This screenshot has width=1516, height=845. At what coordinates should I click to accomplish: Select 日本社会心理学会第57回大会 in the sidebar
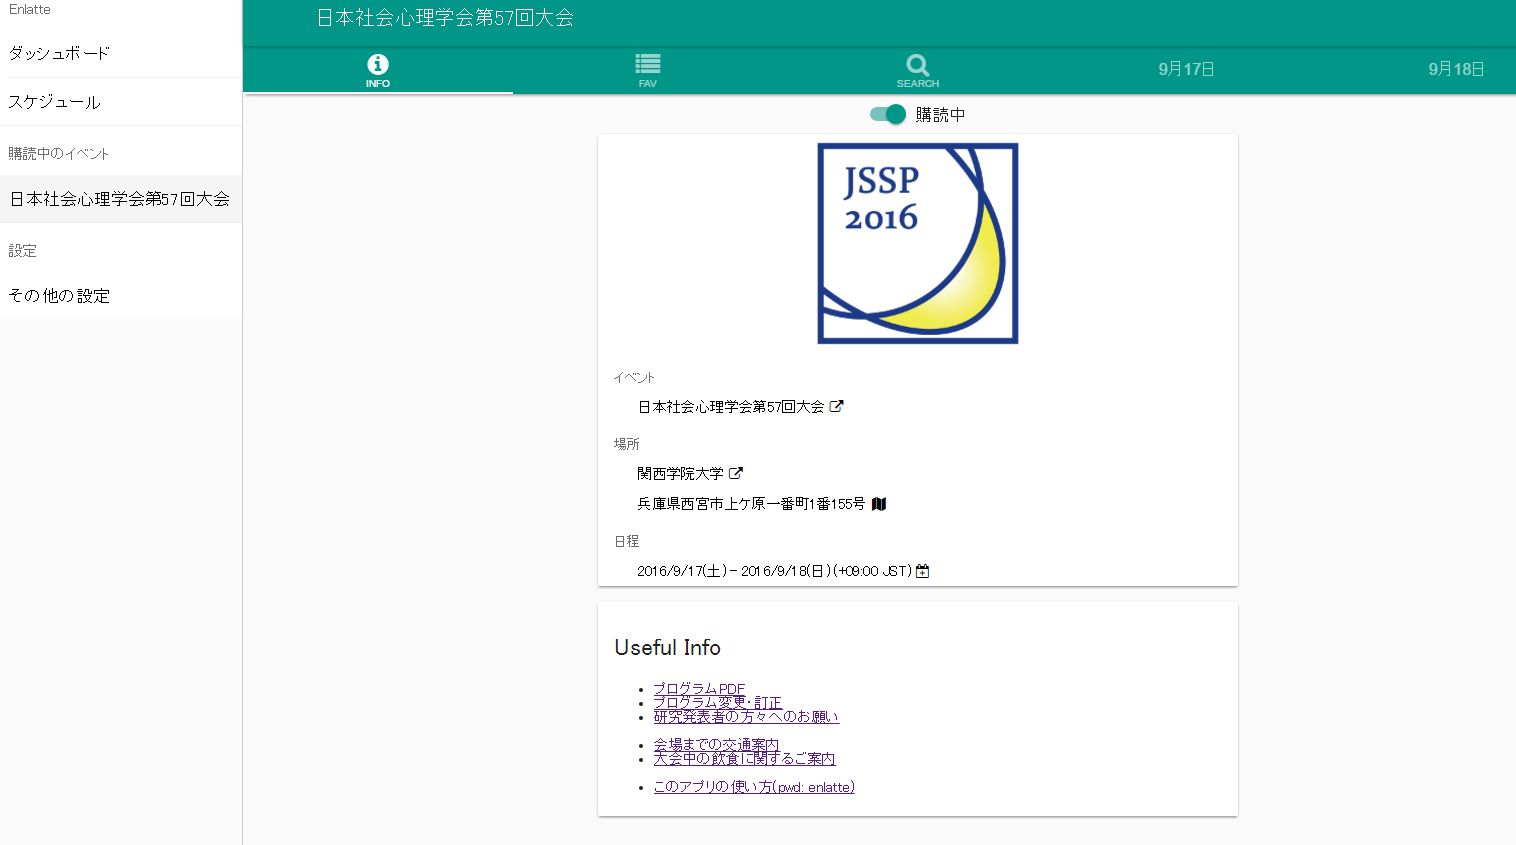pos(121,199)
